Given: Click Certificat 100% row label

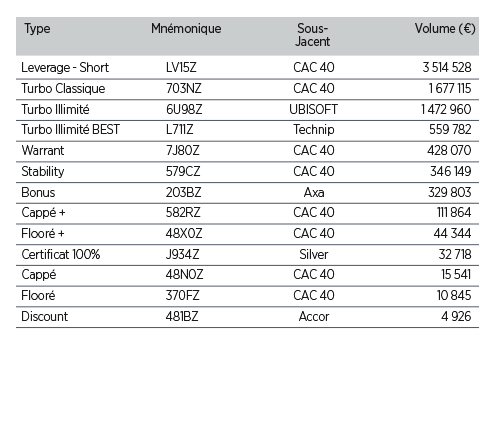Looking at the screenshot, I should 61,255.
